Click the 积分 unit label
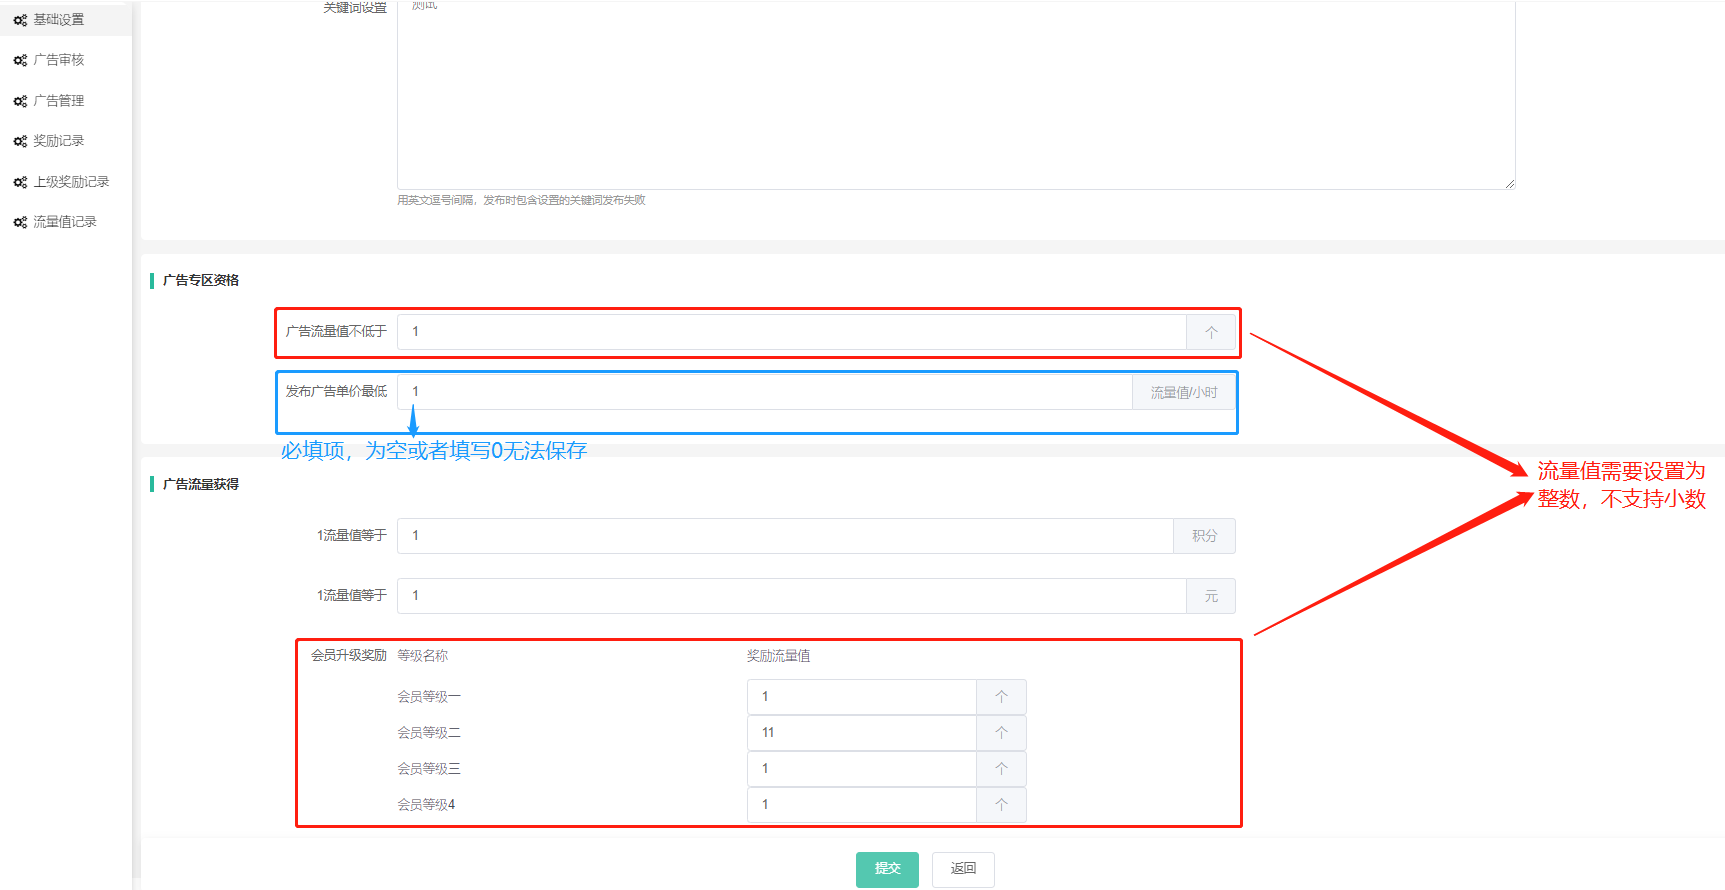Screen dimensions: 1725x890 [x=1205, y=536]
